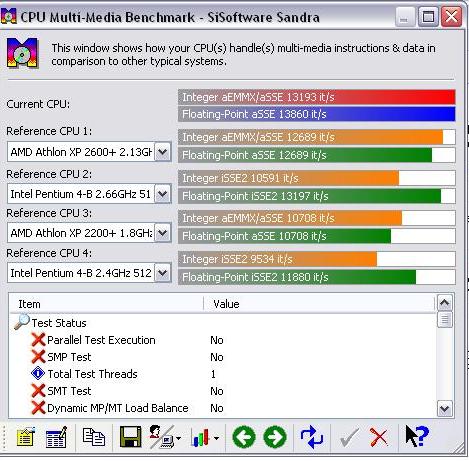Maximize the Sandra benchmark window
This screenshot has height=461, width=469.
(x=428, y=17)
